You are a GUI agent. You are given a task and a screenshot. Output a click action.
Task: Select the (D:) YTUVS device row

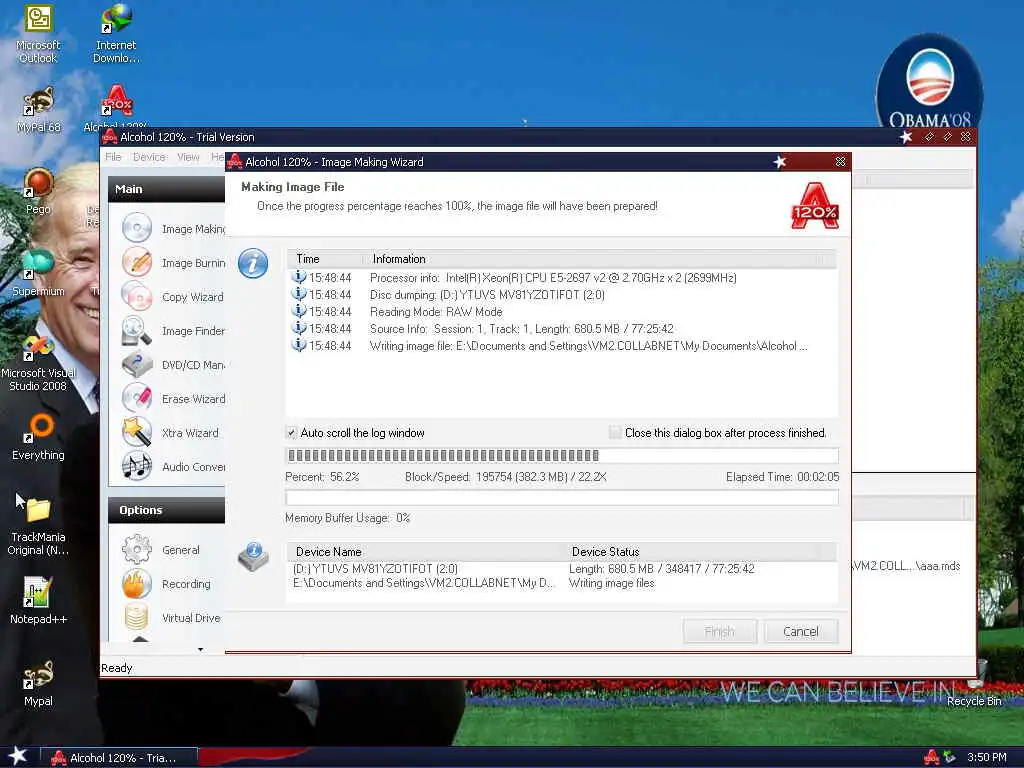(562, 569)
